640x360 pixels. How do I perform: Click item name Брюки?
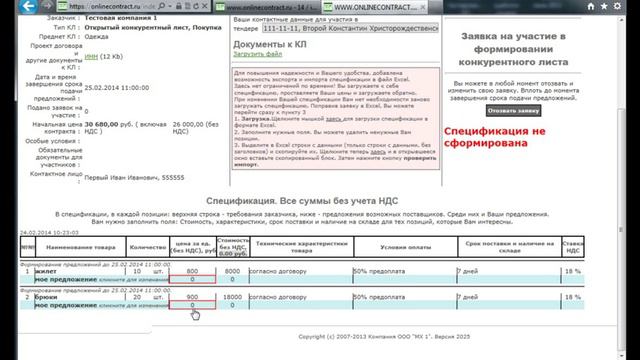46,297
